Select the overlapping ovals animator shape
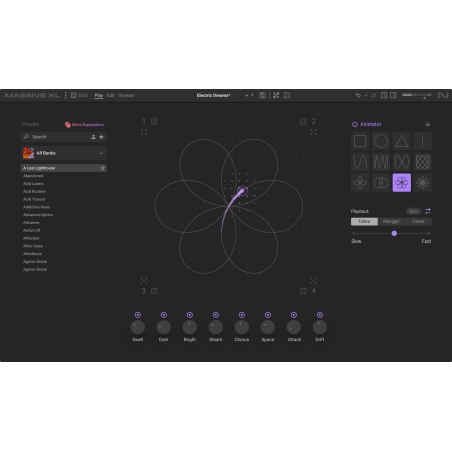Viewport: 452px width, 452px height. tap(381, 183)
